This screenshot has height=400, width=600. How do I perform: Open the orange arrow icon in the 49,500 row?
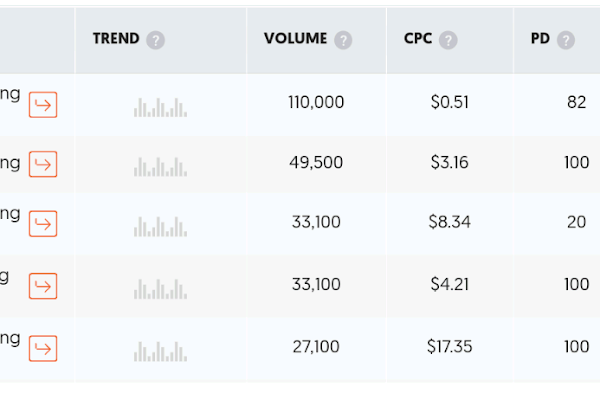point(43,164)
